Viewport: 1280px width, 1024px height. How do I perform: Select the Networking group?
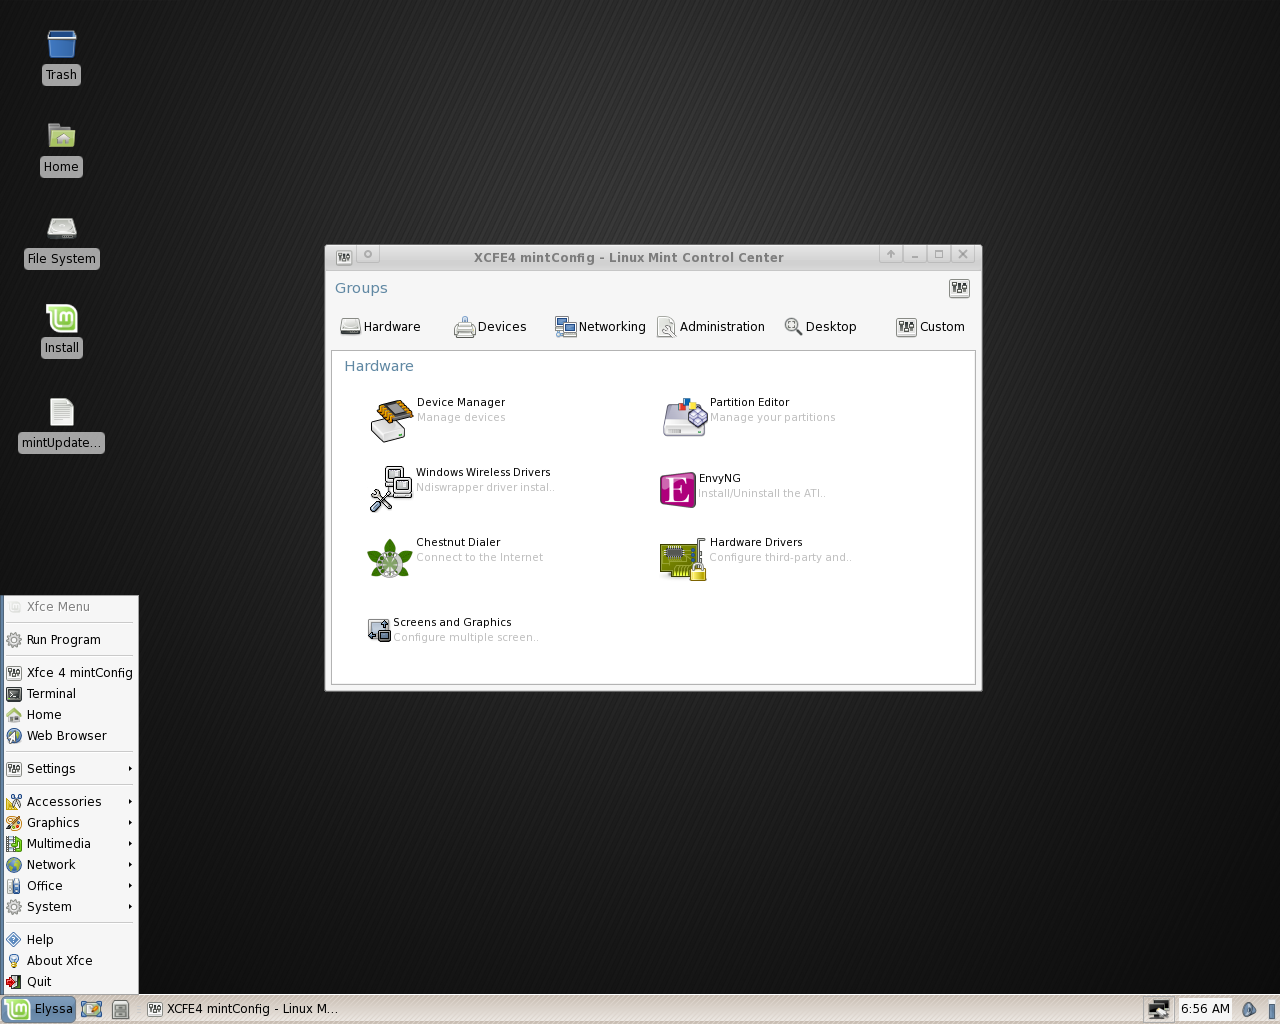pos(600,327)
